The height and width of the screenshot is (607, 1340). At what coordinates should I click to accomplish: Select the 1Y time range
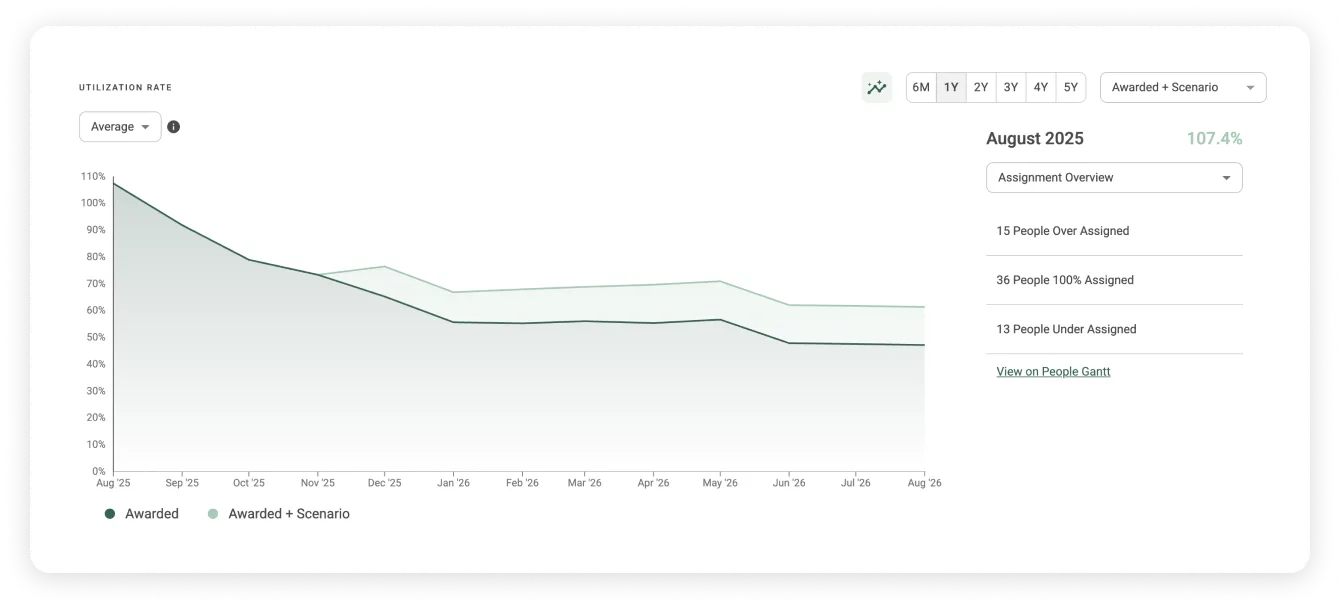tap(951, 87)
